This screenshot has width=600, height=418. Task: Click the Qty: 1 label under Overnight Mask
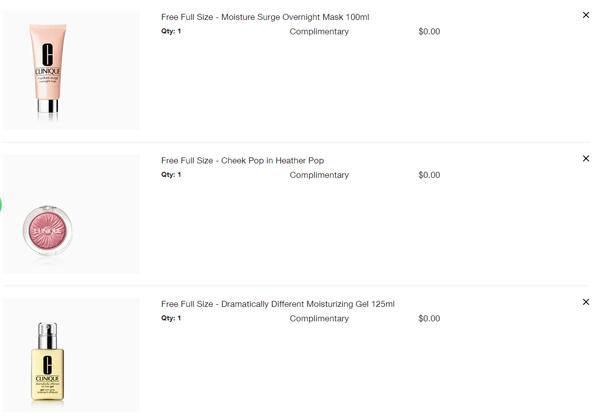click(171, 31)
